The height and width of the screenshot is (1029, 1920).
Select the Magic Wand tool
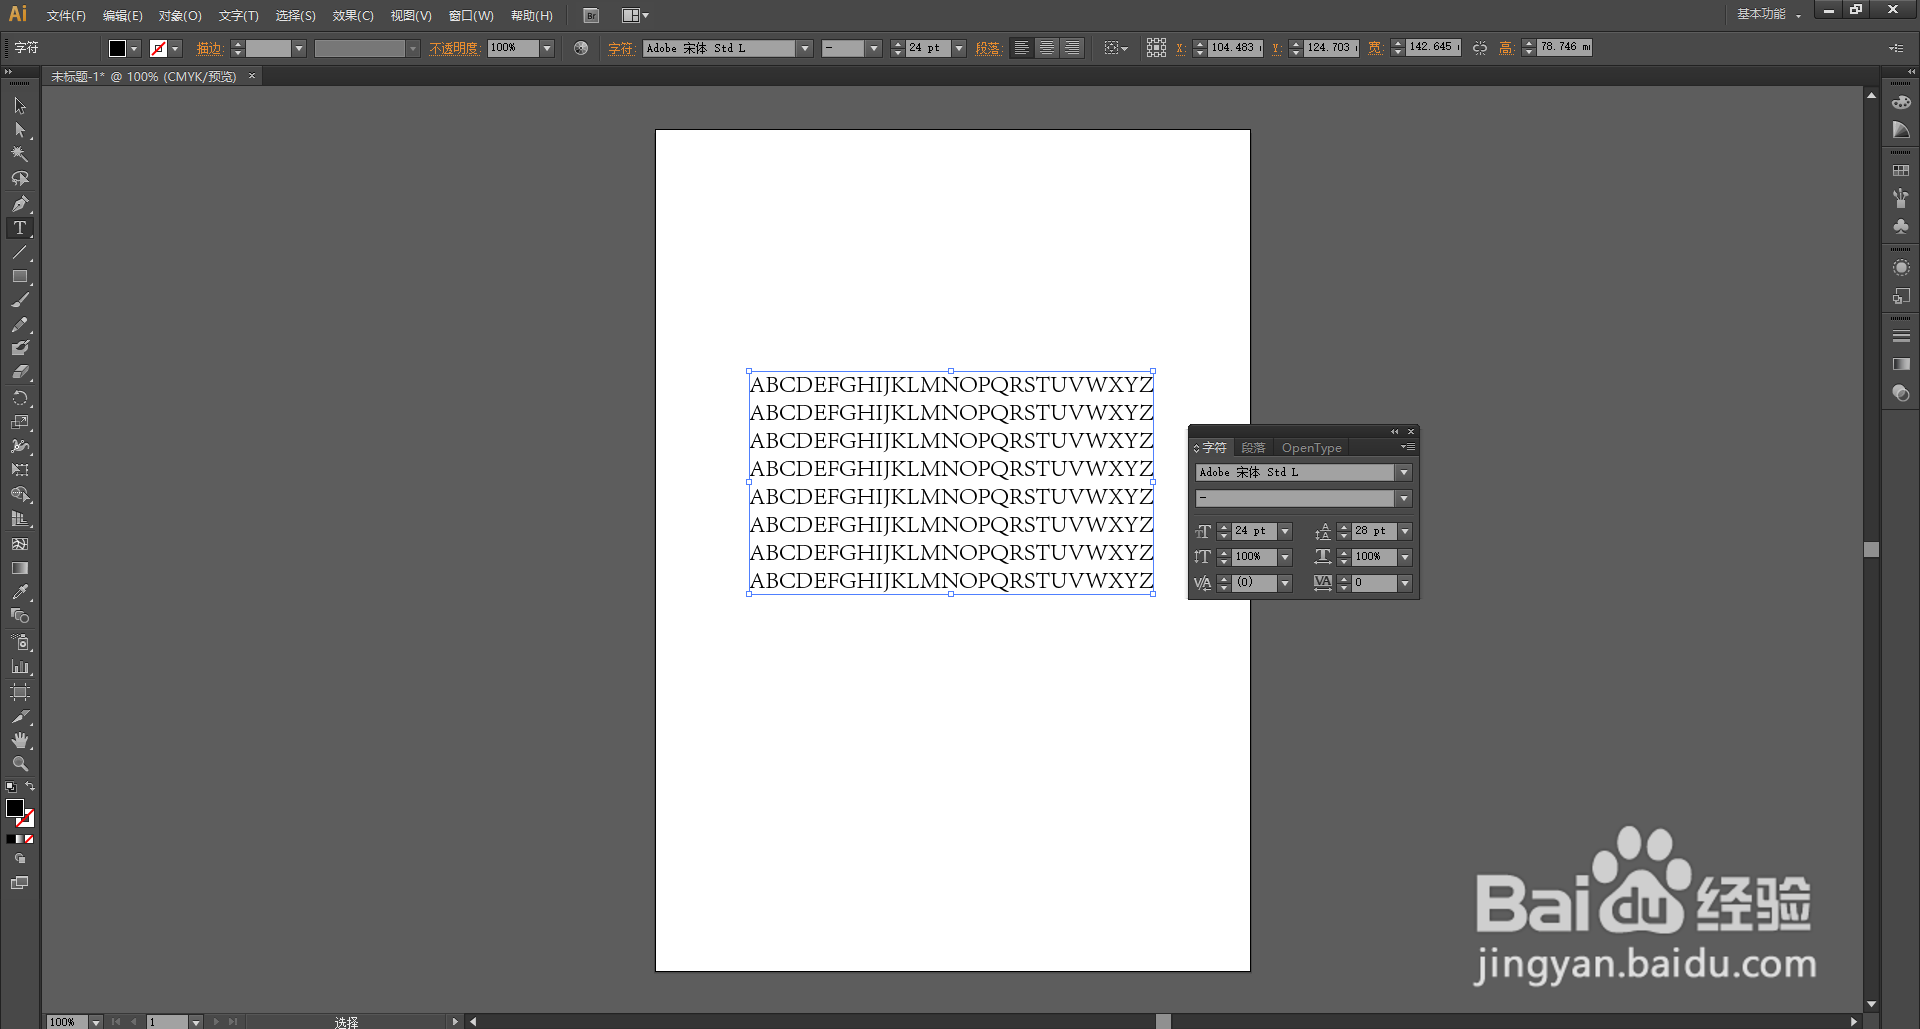coord(20,154)
